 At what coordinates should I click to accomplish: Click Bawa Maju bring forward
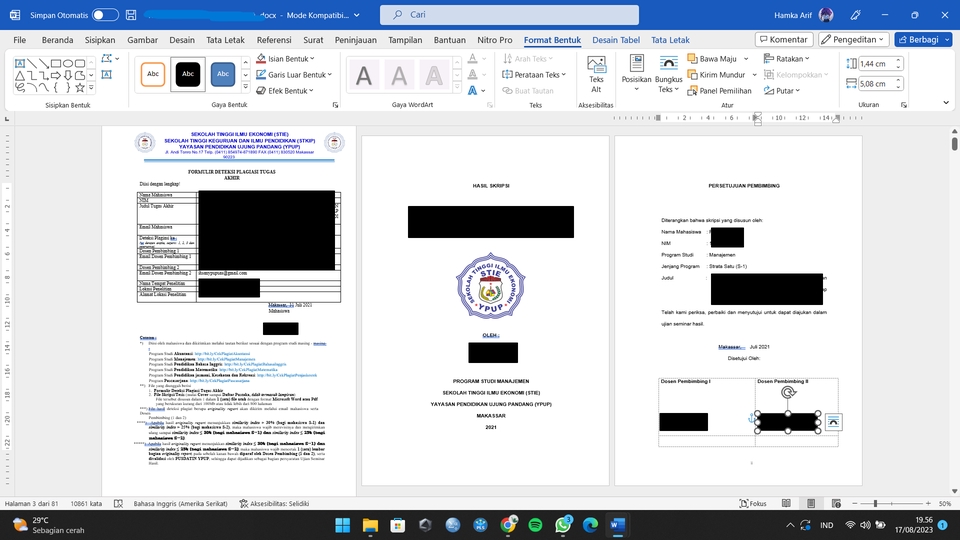712,59
